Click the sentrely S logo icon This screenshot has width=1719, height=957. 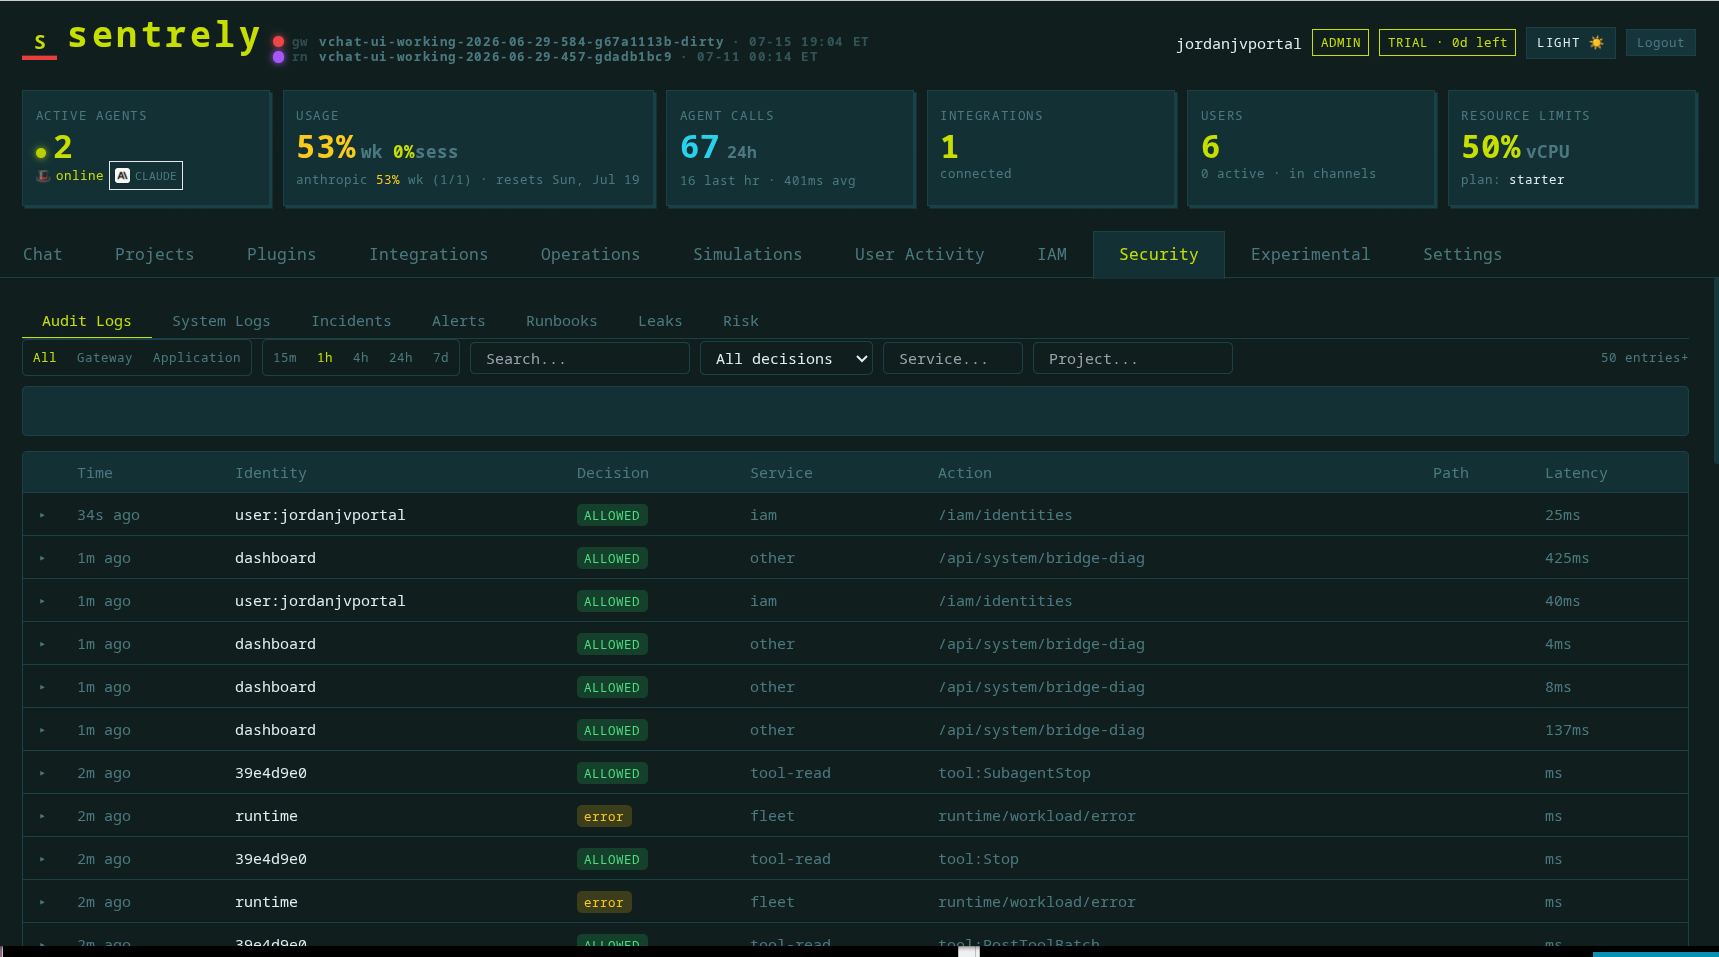pos(39,41)
